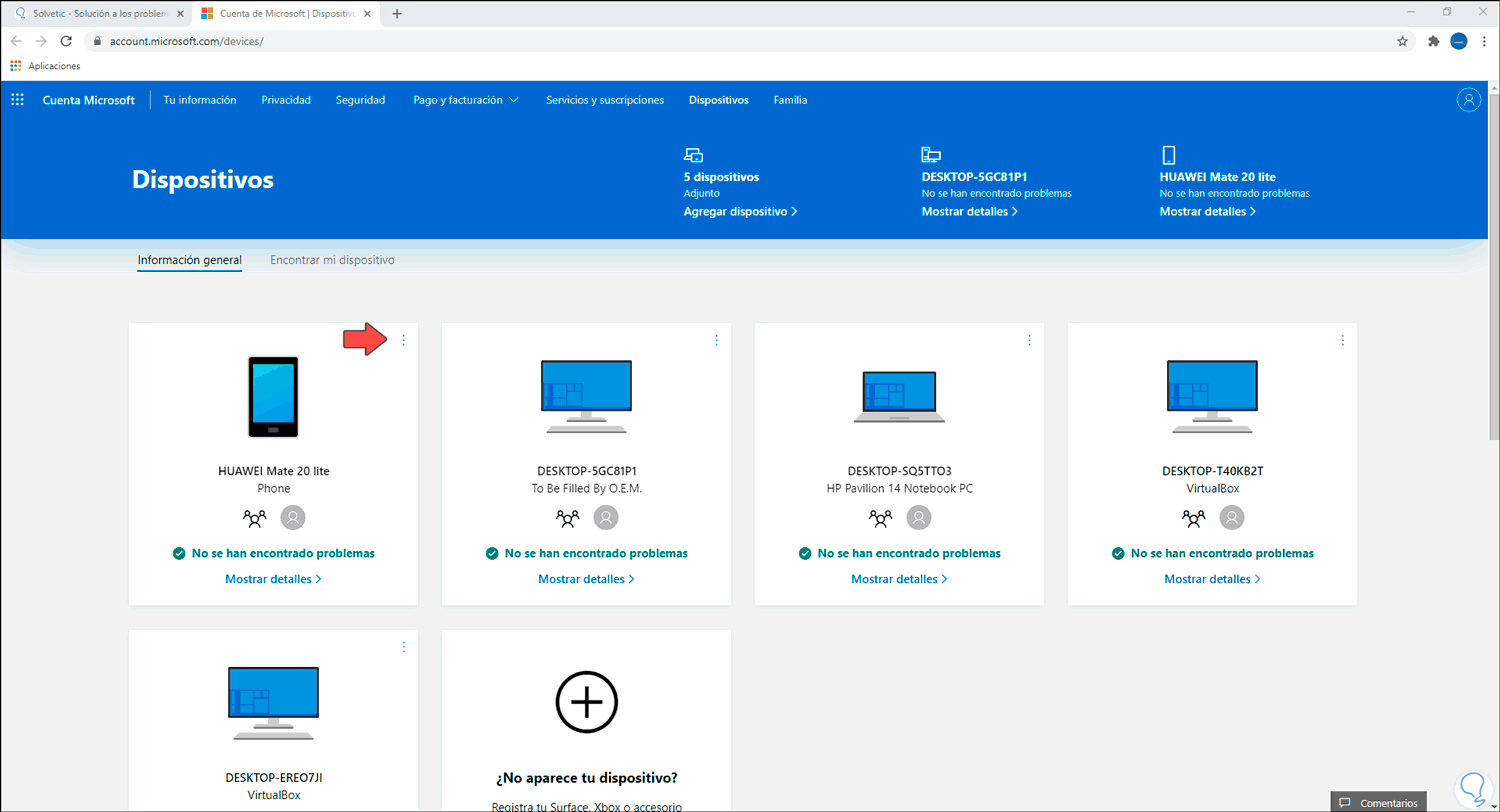Click the account profile avatar in header
Screen dimensions: 1500x812
(1468, 100)
